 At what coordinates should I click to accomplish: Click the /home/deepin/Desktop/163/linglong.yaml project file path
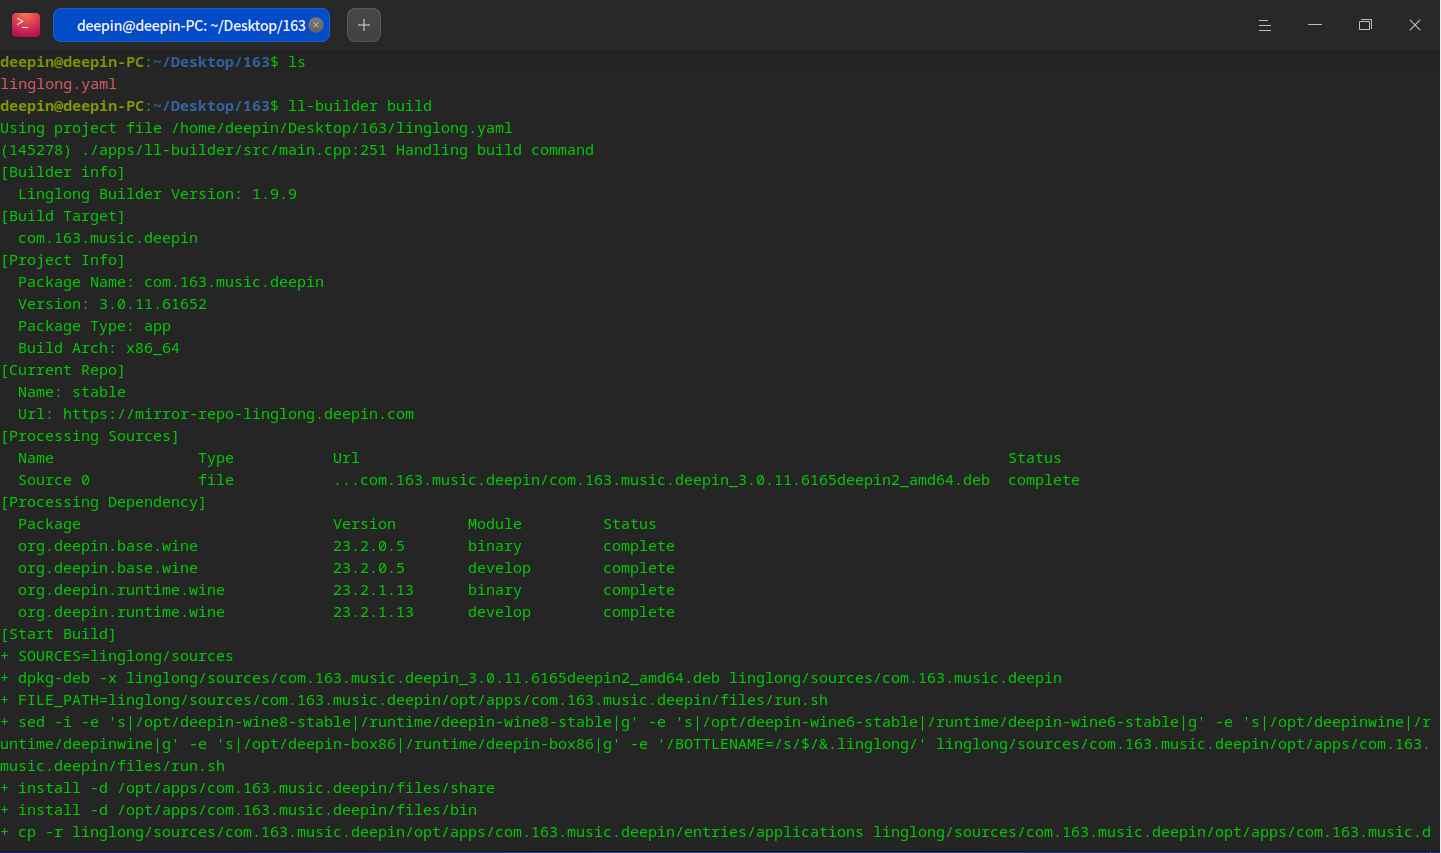click(342, 128)
